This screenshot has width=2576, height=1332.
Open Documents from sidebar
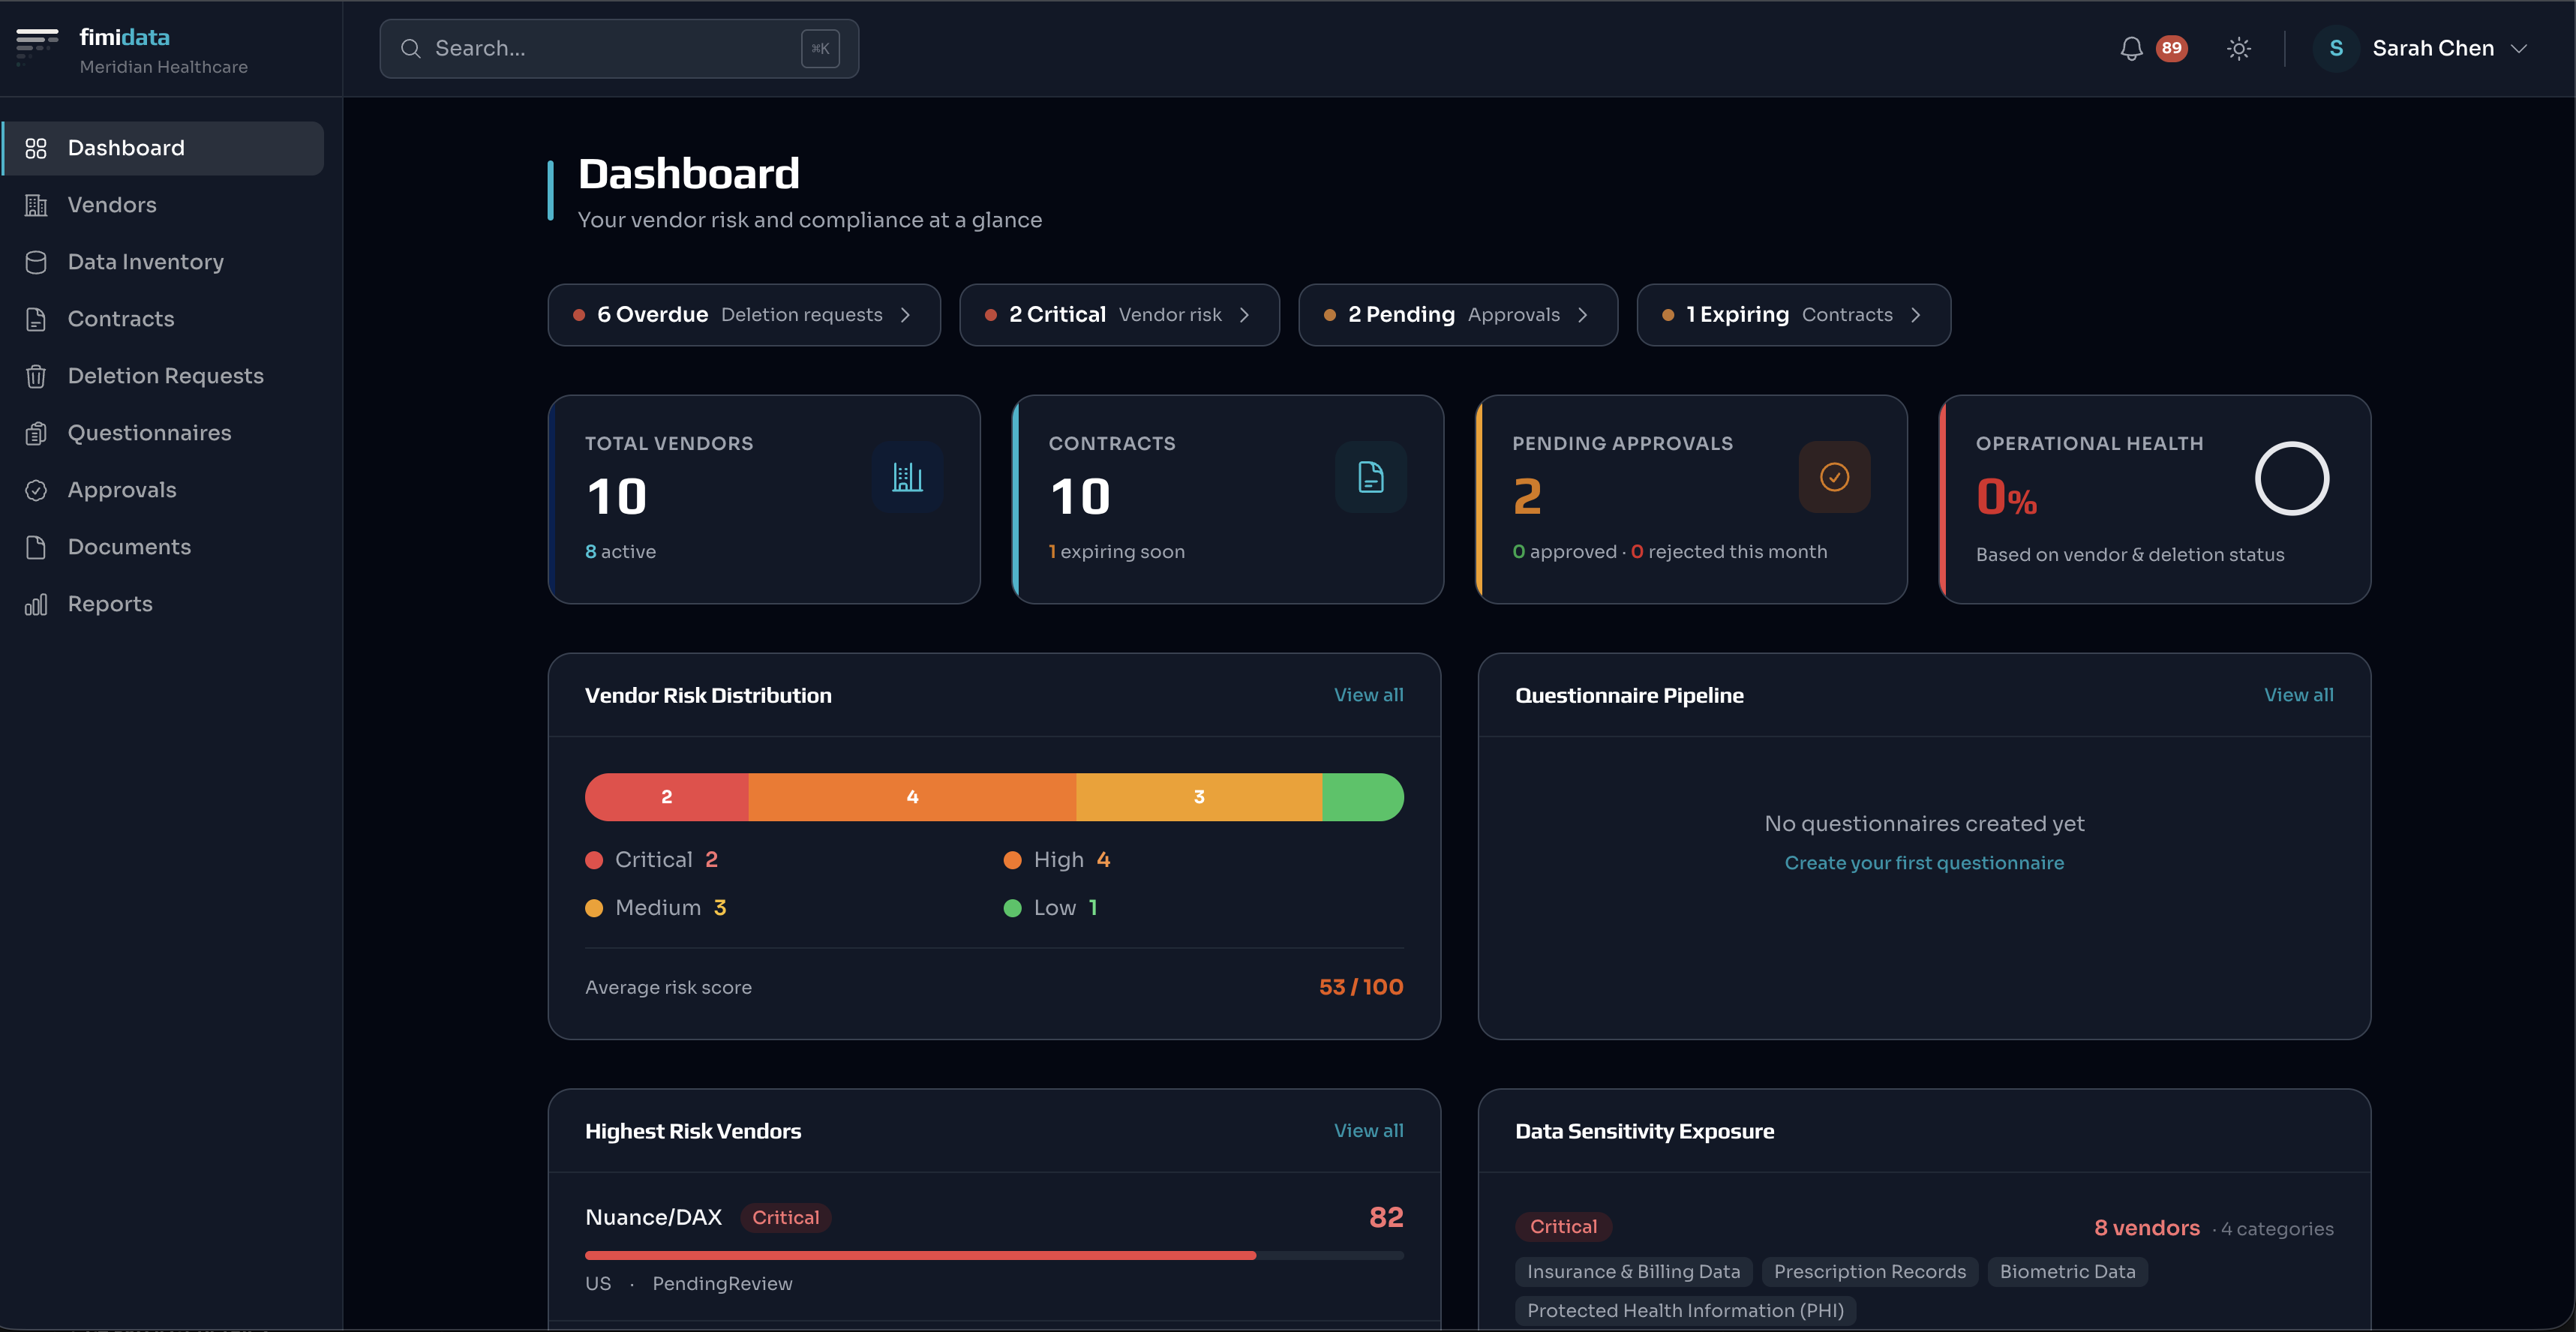coord(163,547)
